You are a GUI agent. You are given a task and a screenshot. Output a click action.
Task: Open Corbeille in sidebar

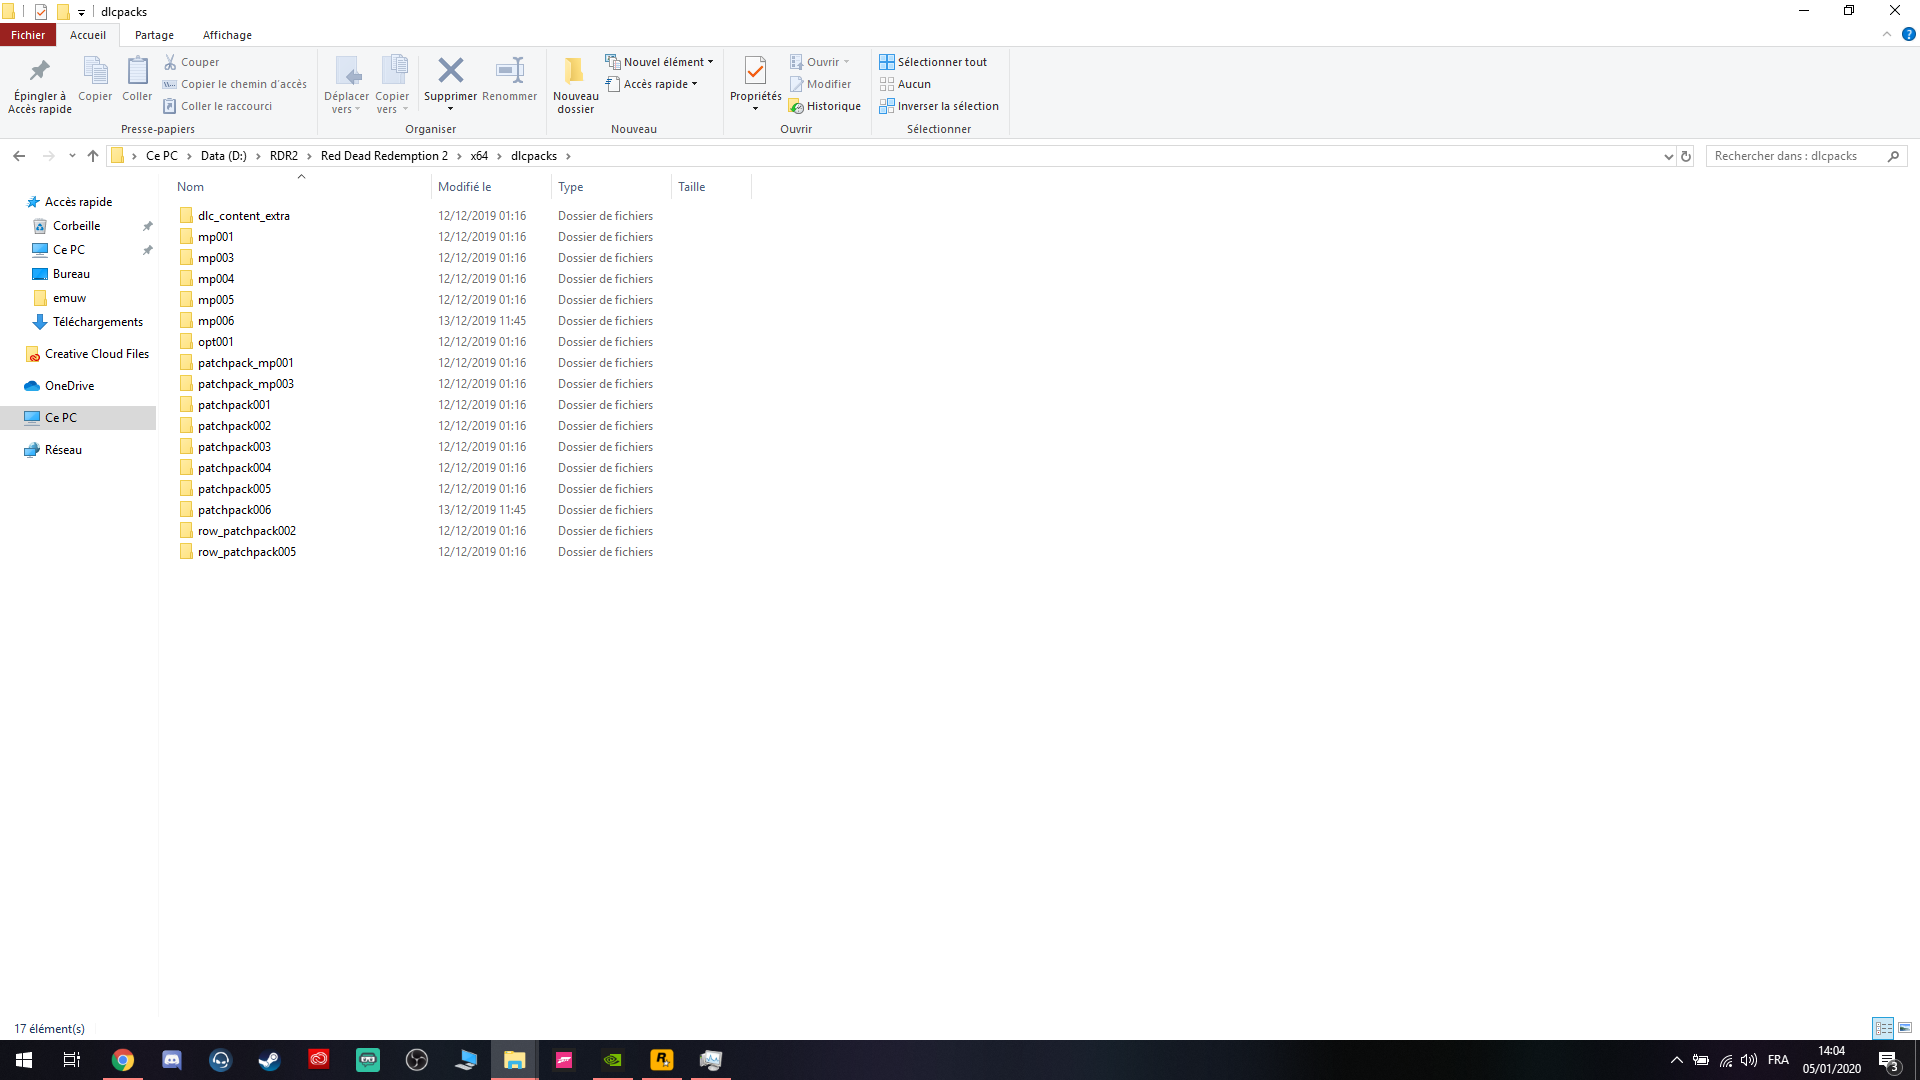click(76, 226)
